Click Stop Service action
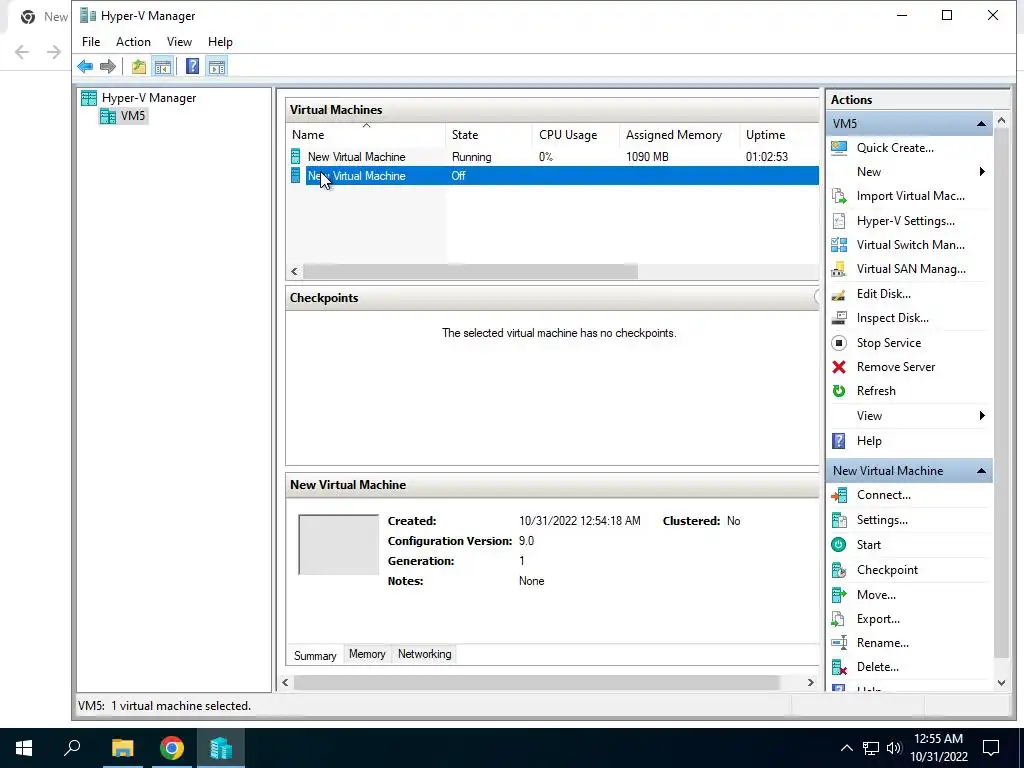 [x=888, y=343]
